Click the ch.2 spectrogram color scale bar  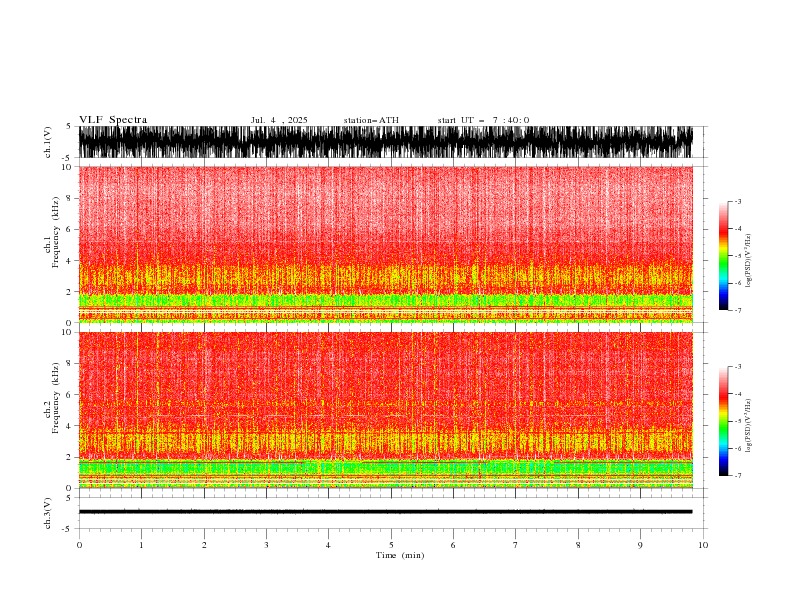723,421
